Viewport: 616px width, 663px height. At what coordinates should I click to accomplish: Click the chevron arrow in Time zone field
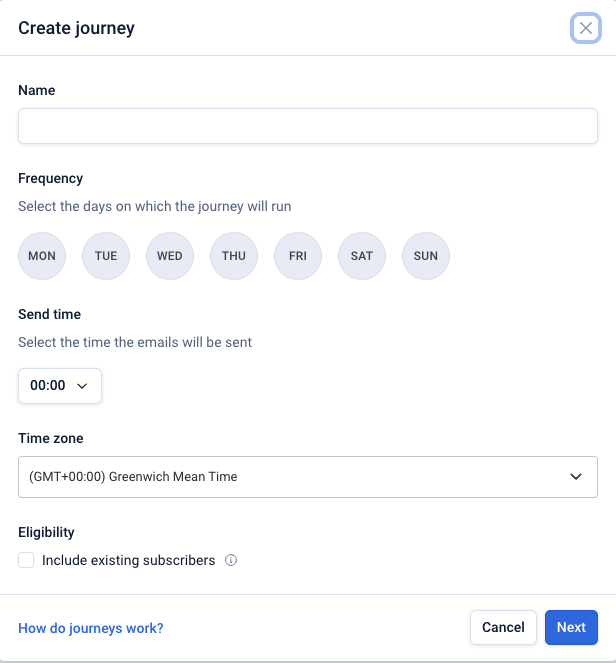pyautogui.click(x=576, y=477)
